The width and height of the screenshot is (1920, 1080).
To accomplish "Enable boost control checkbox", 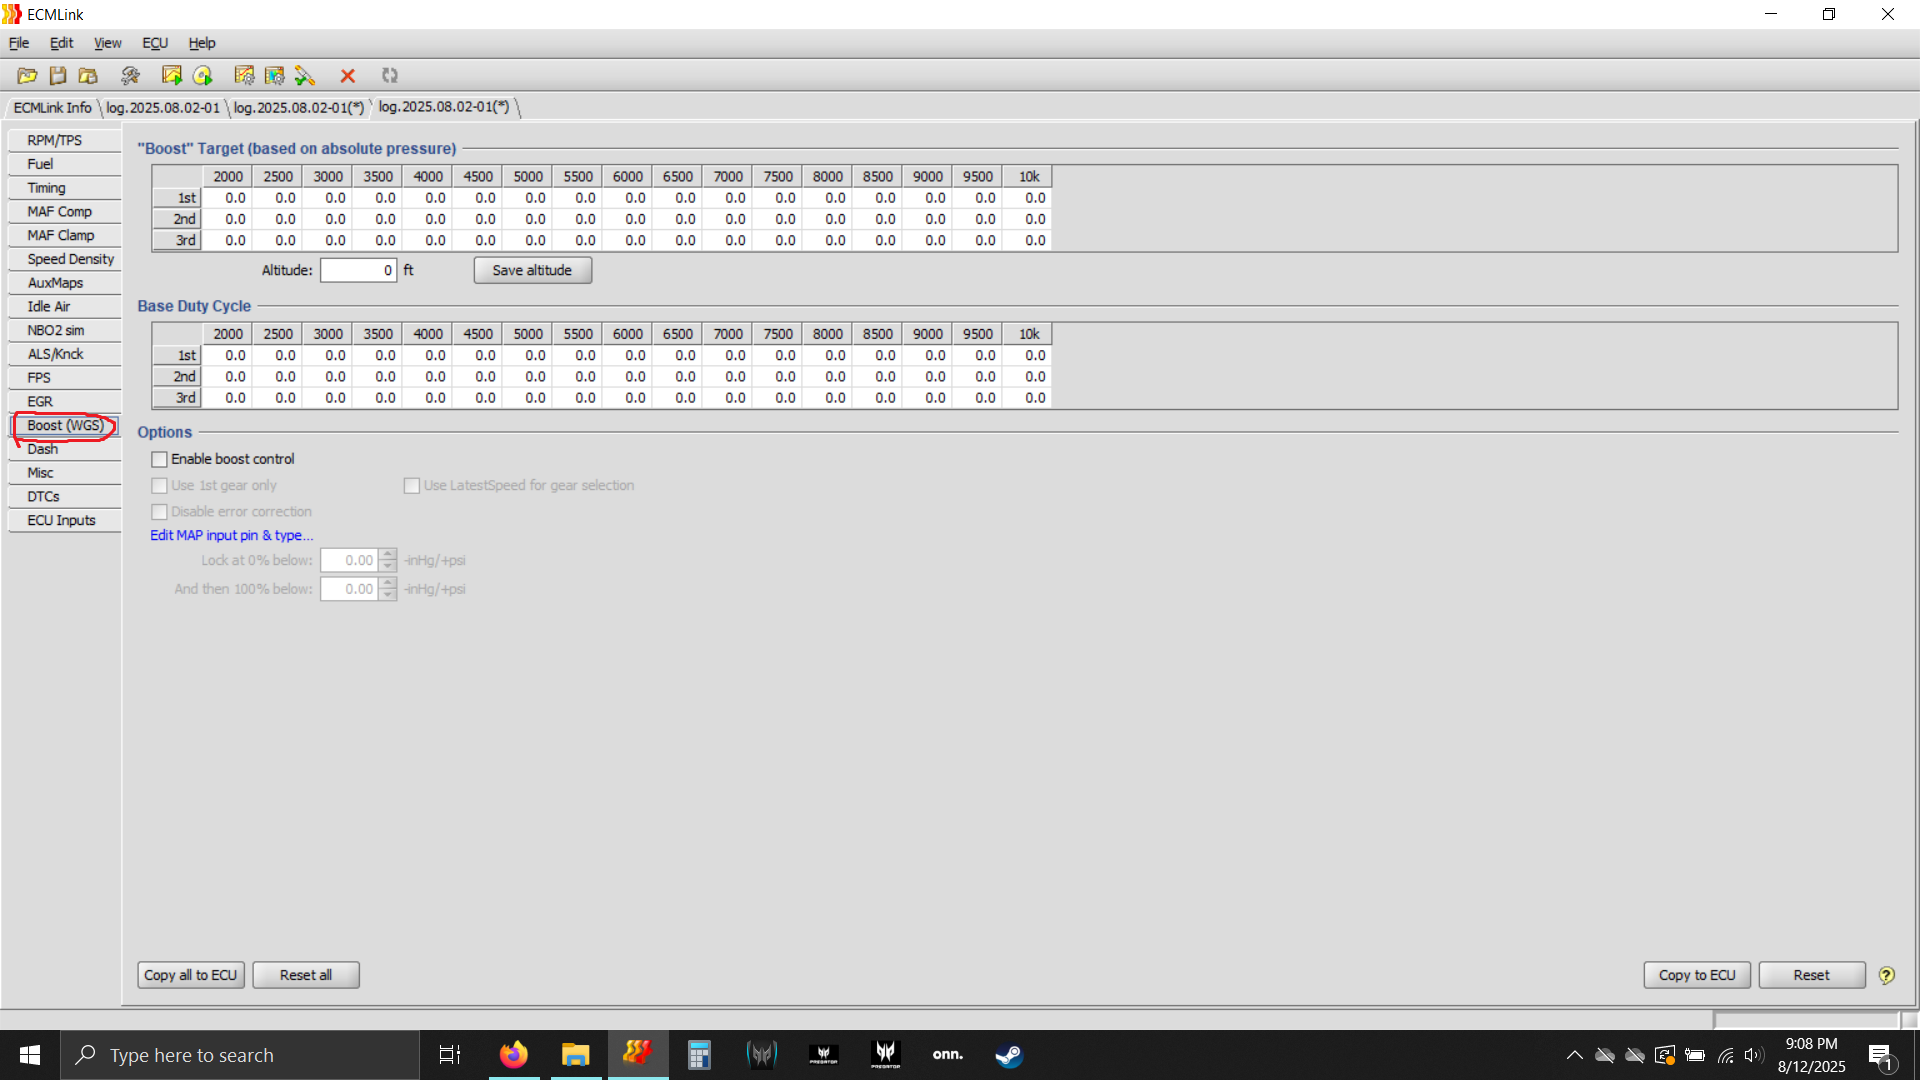I will 159,459.
